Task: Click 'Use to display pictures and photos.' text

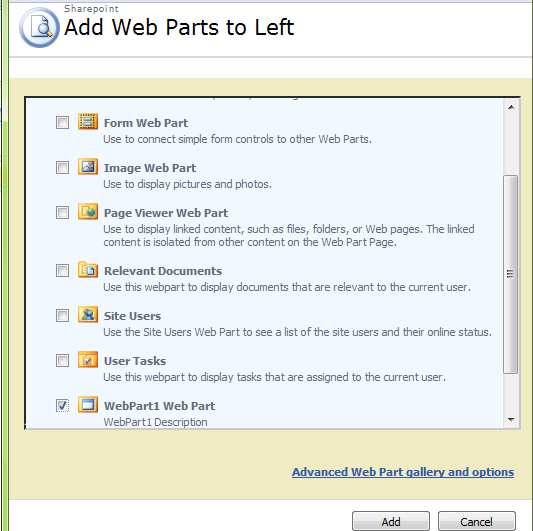Action: click(x=188, y=184)
